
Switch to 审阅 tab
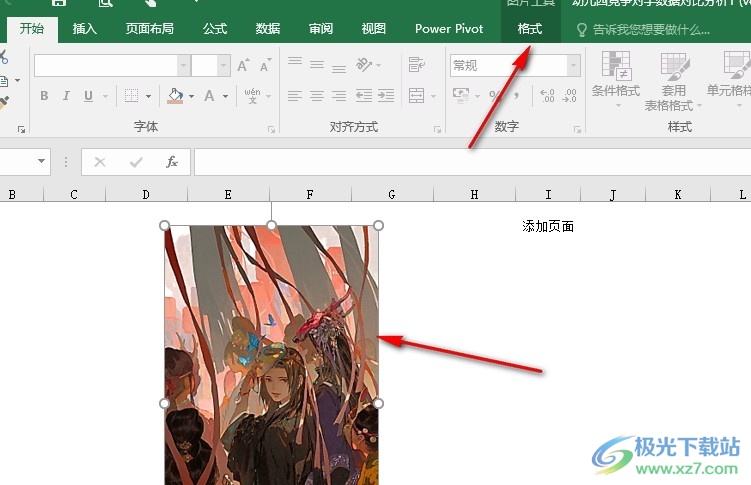(x=321, y=29)
